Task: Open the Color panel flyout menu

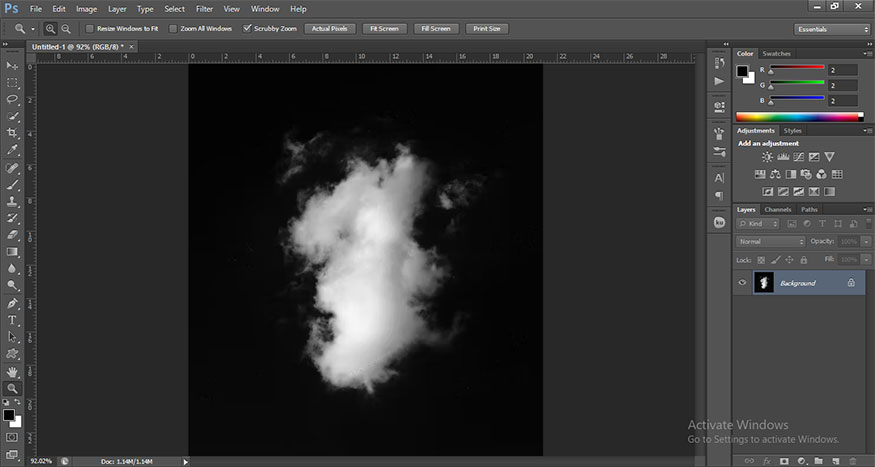Action: pos(867,54)
